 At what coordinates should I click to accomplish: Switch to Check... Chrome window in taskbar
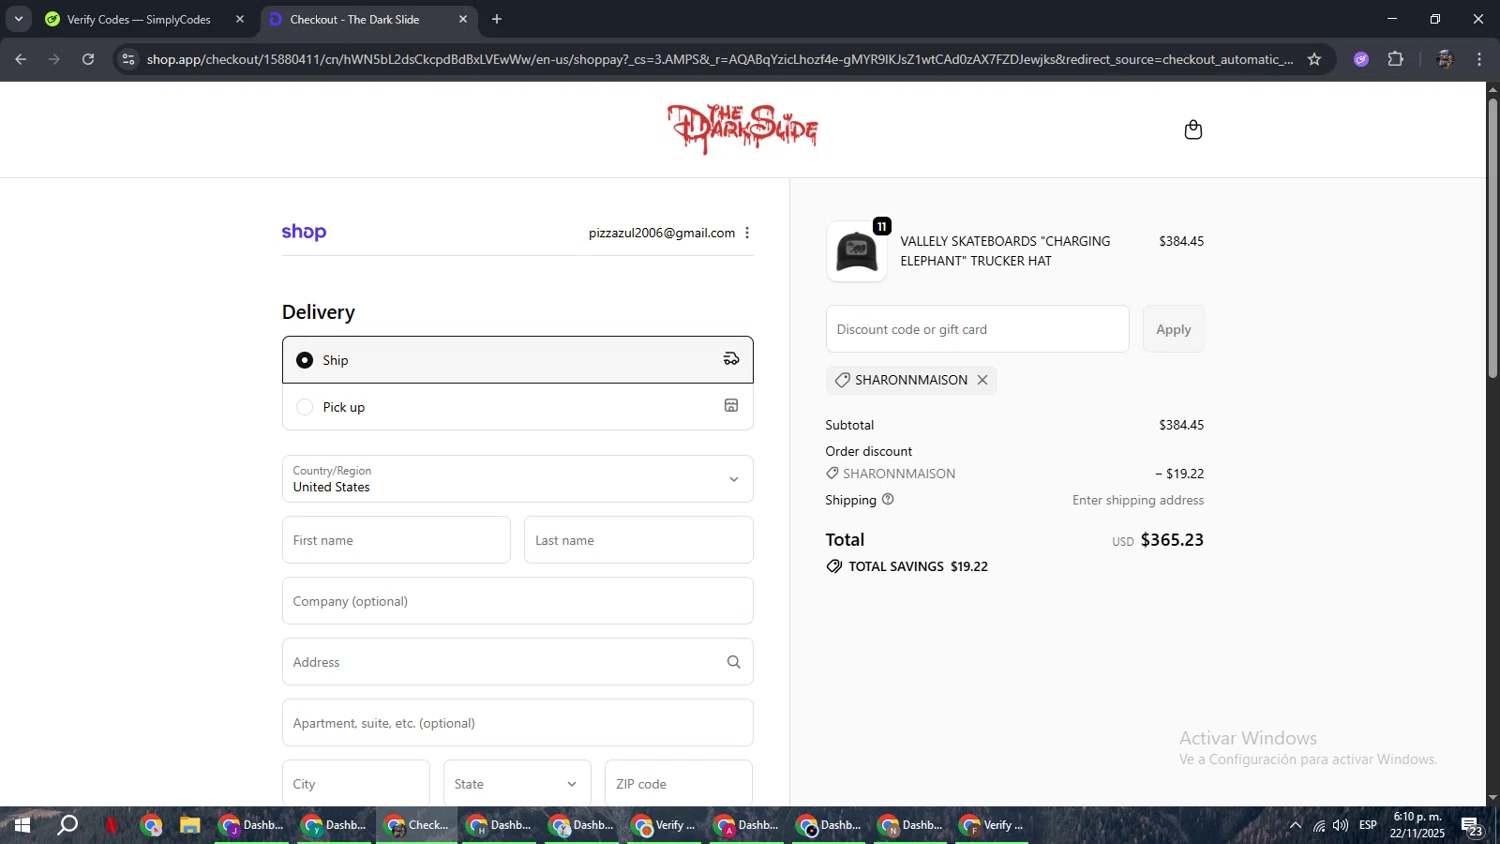point(417,825)
